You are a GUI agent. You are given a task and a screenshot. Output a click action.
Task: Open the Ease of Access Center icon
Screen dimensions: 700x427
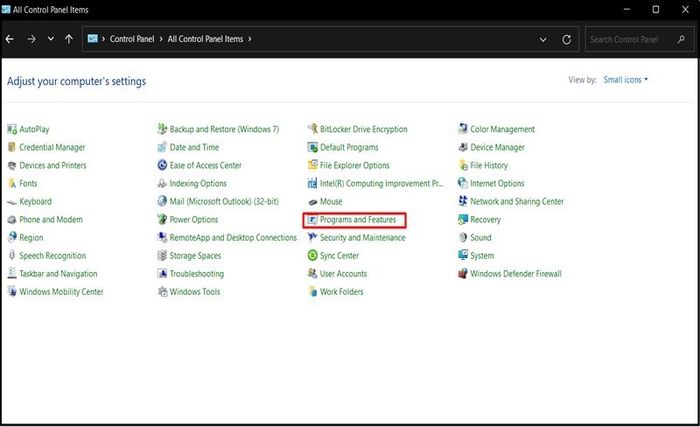click(162, 165)
